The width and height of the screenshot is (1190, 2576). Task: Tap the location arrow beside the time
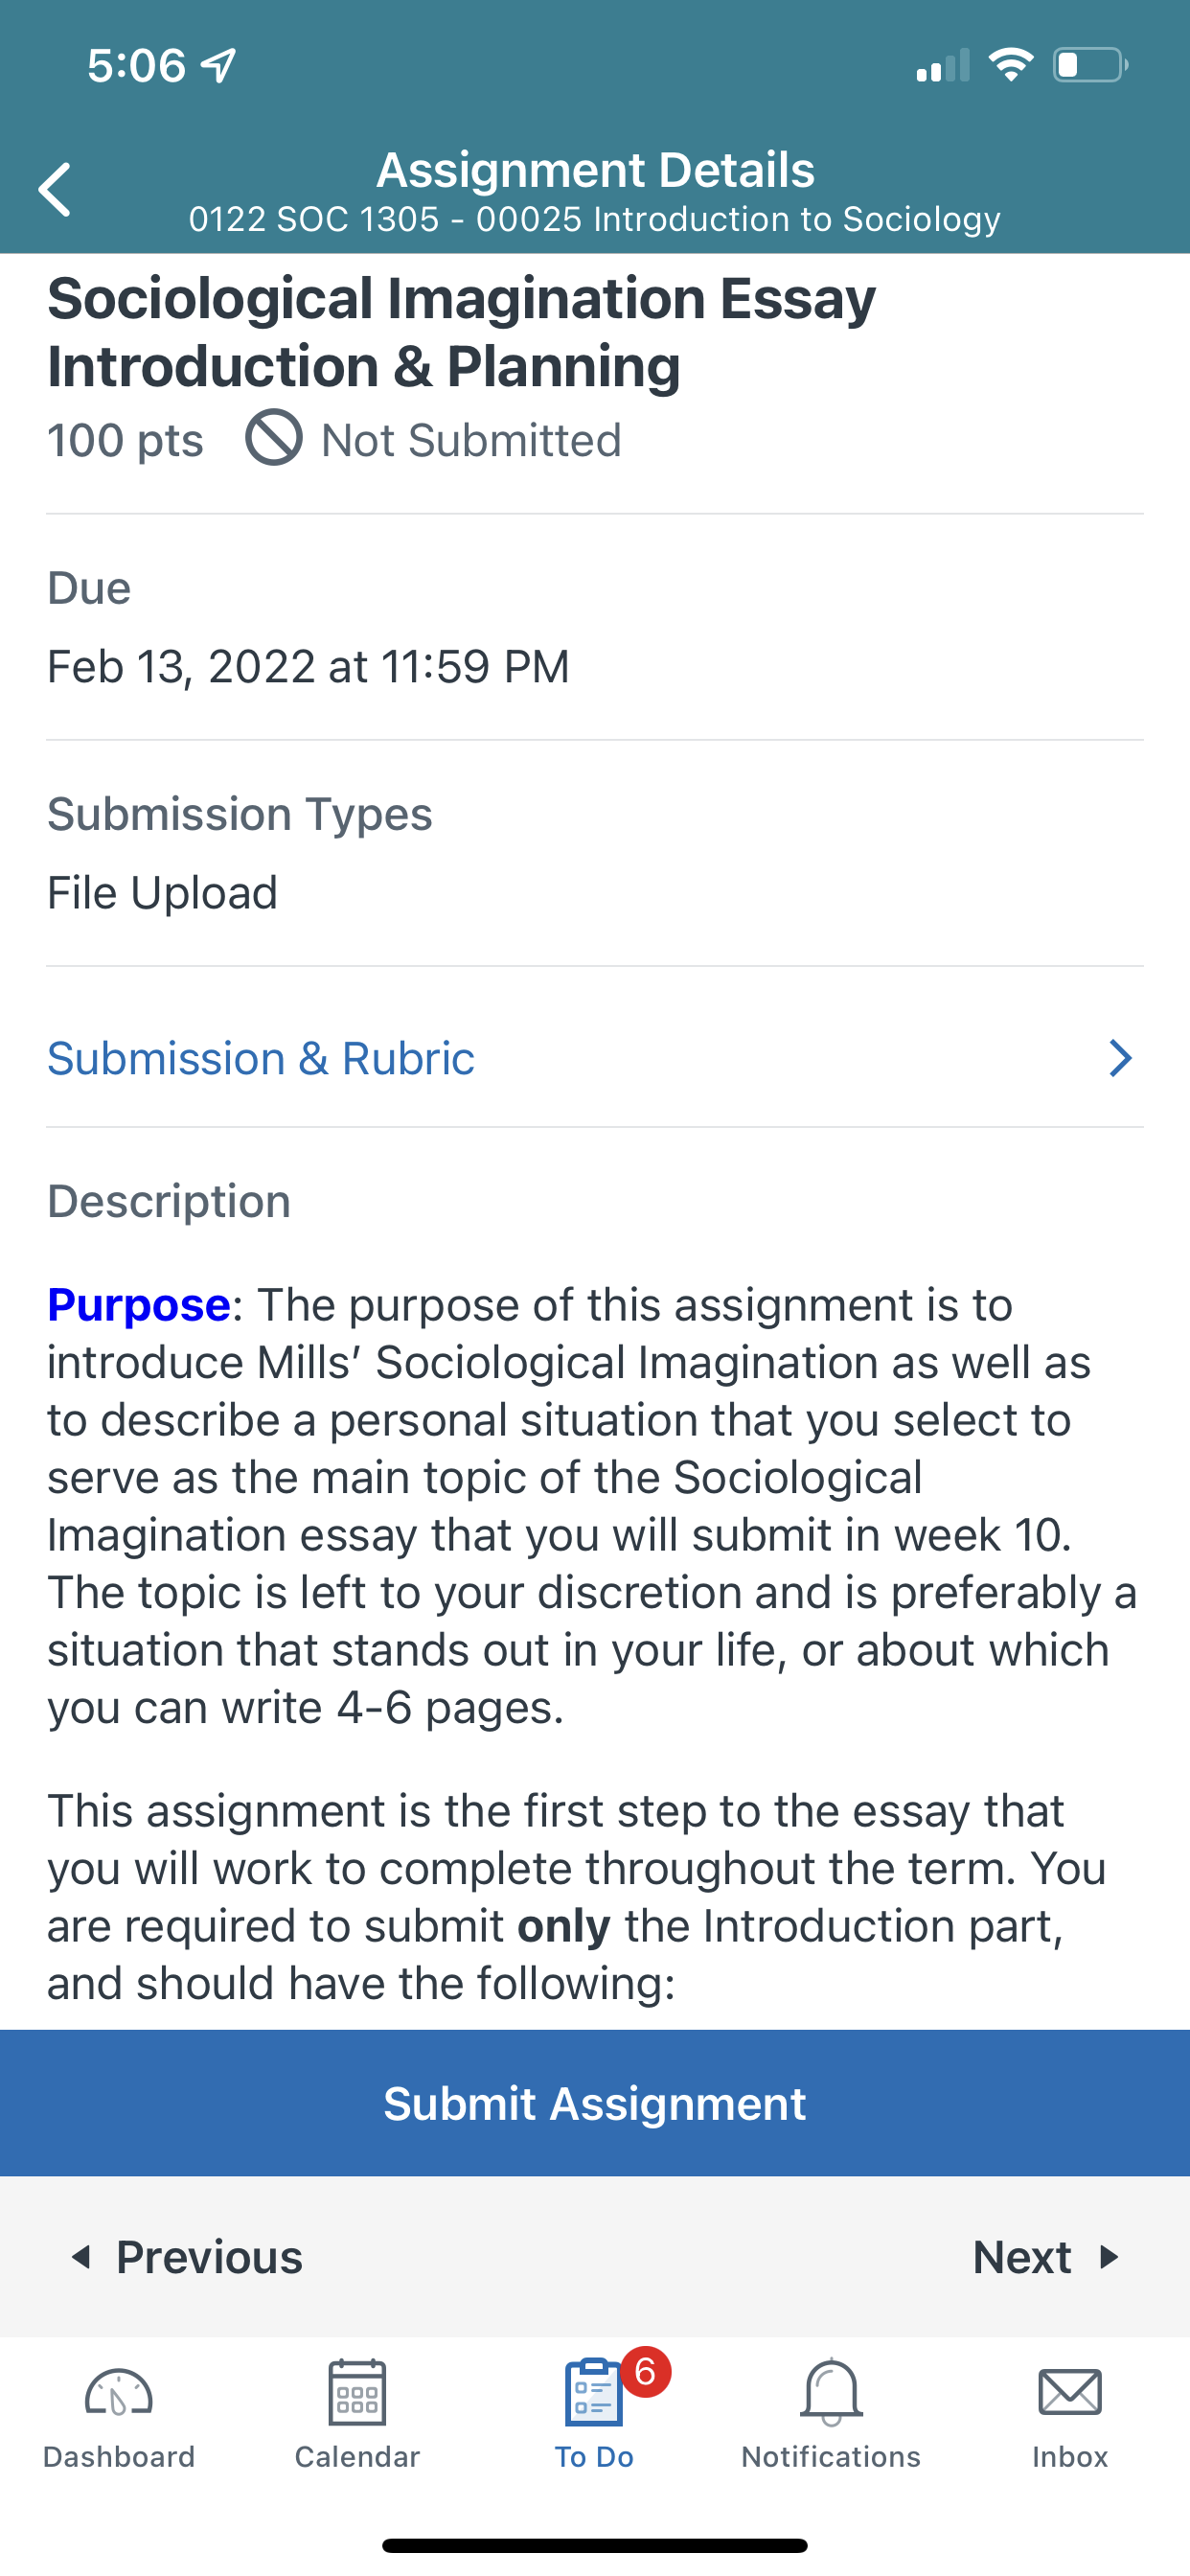point(219,66)
